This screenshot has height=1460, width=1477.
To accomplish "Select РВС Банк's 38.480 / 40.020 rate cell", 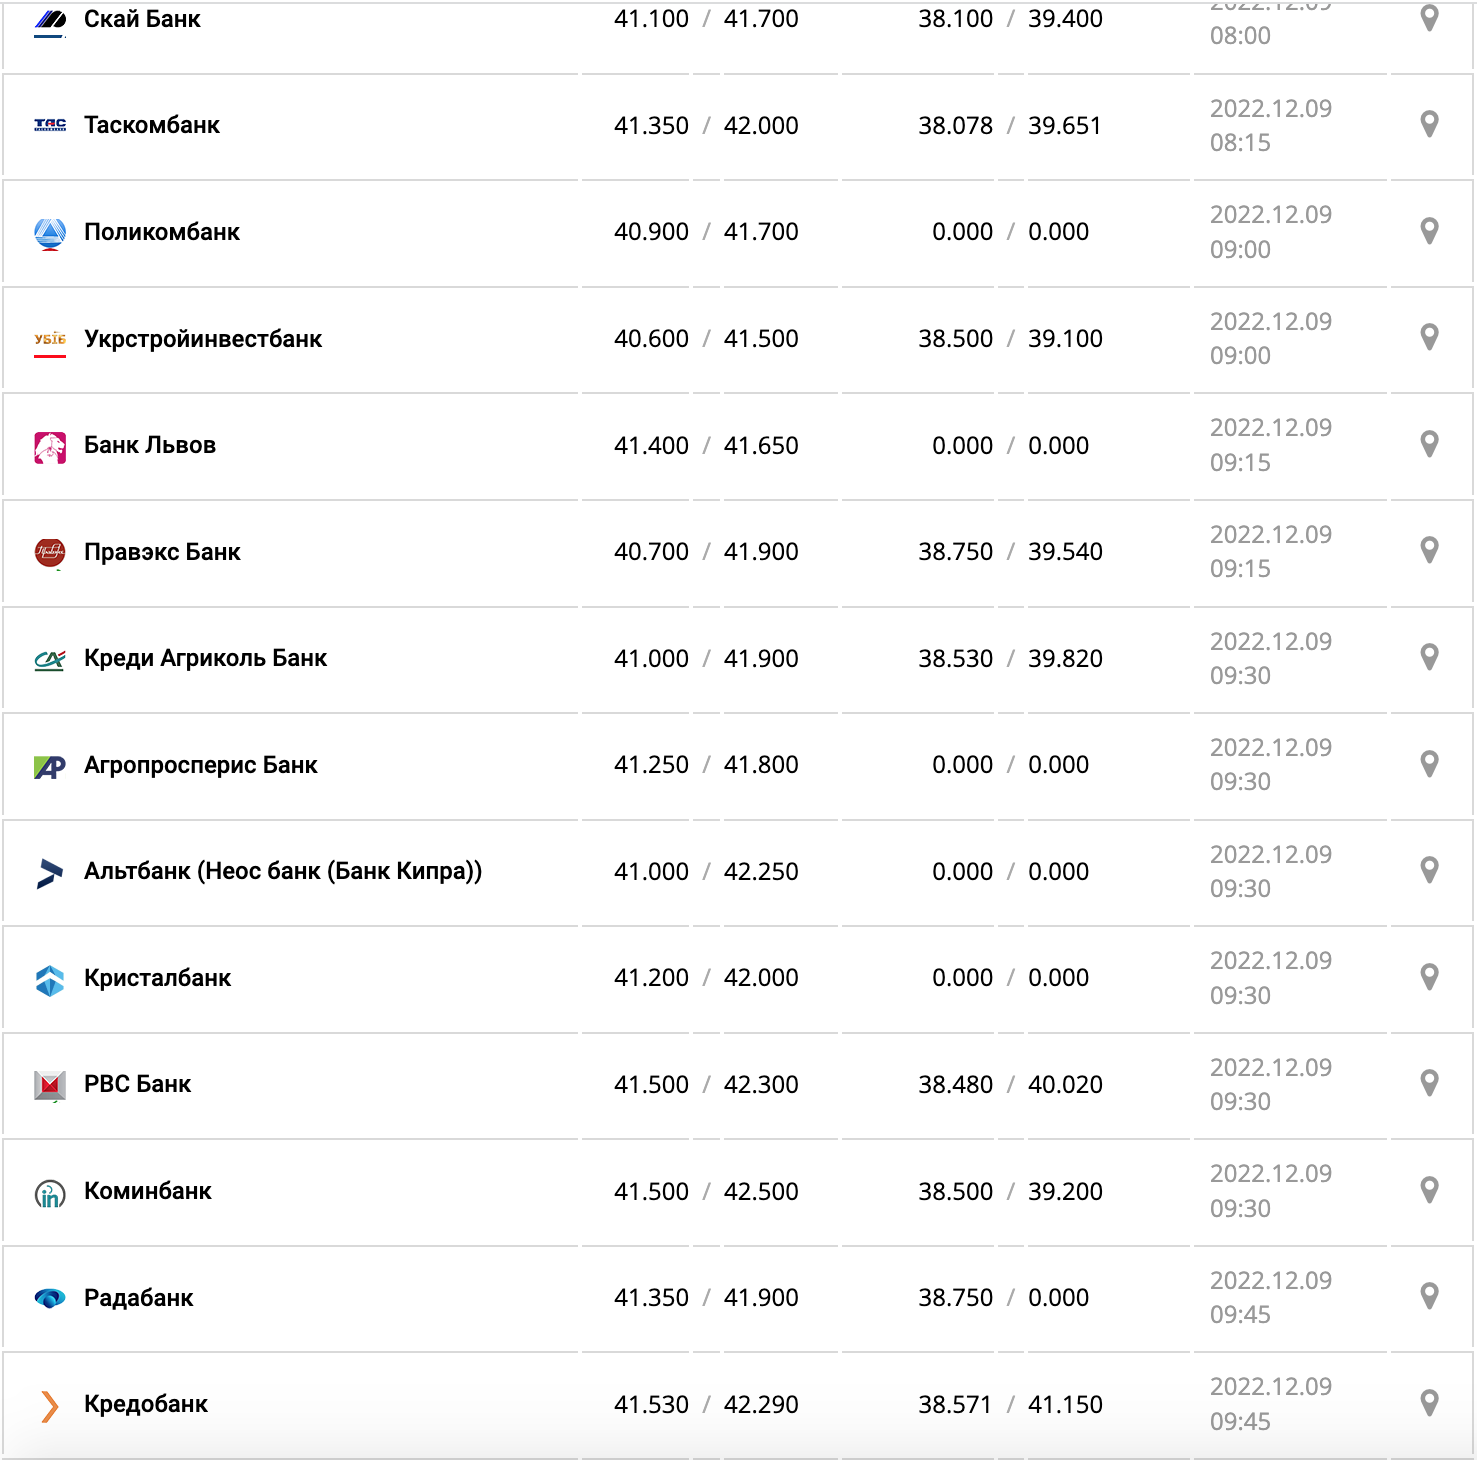I will tap(1010, 1085).
